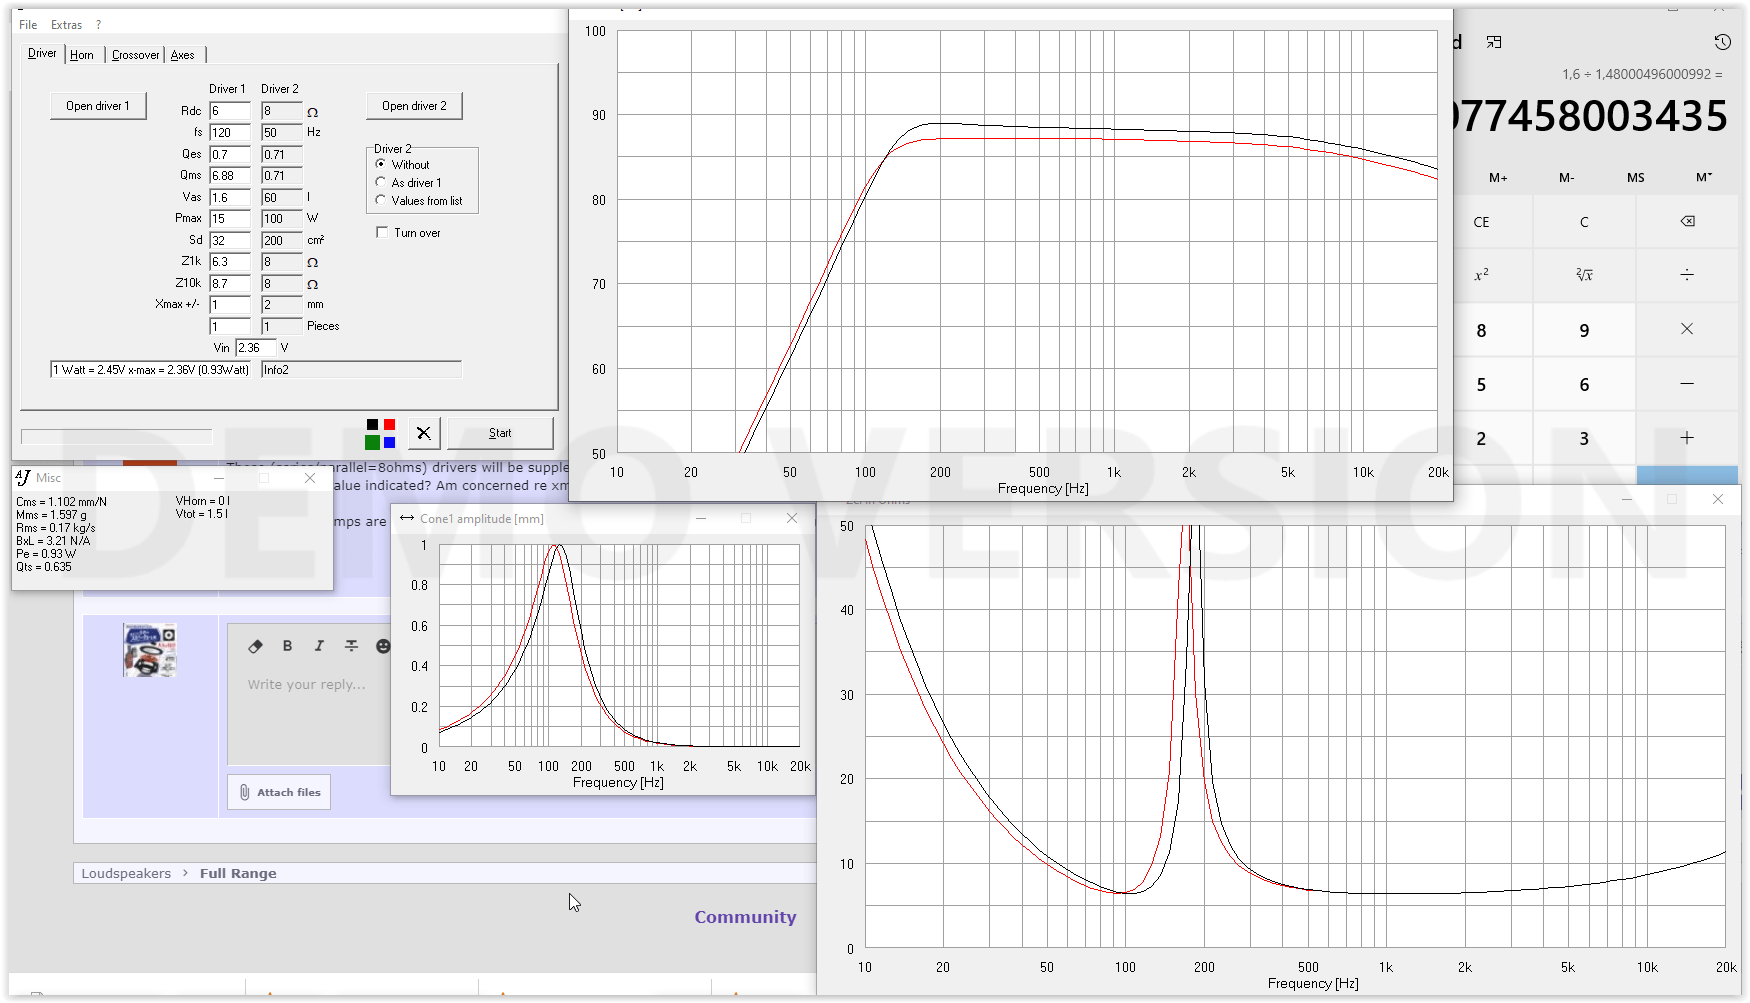Click the calculator M- key
Screen dimensions: 1750x1003
[1567, 177]
